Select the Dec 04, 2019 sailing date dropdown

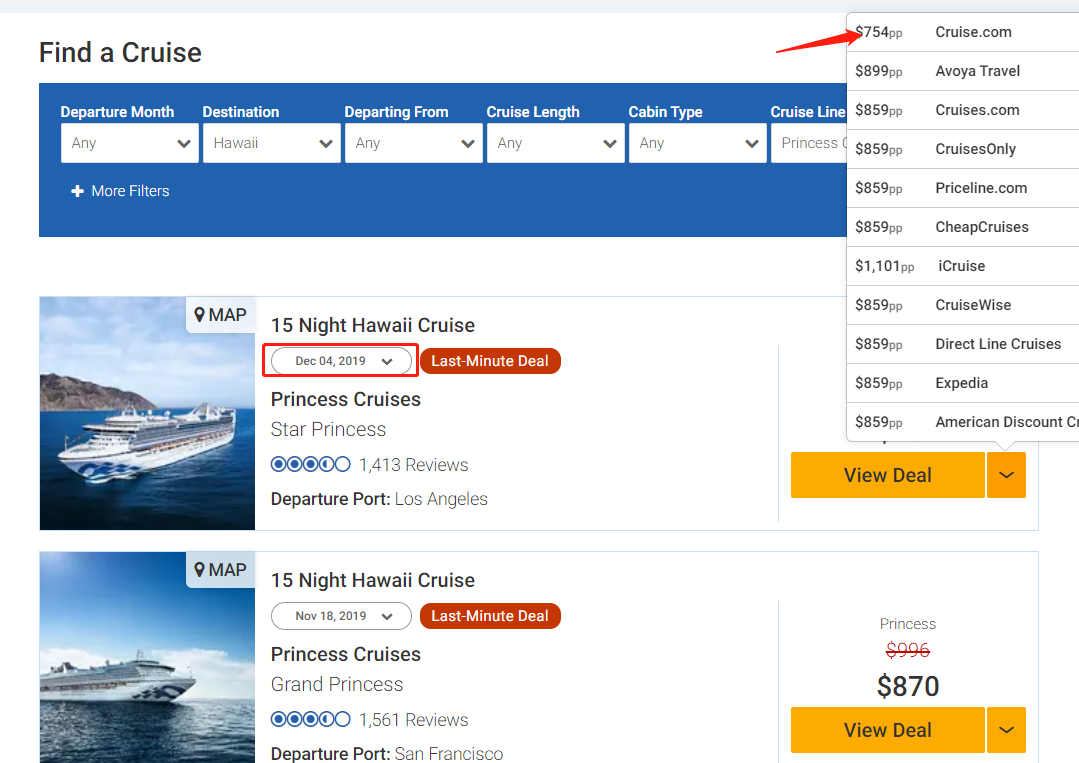pos(342,361)
